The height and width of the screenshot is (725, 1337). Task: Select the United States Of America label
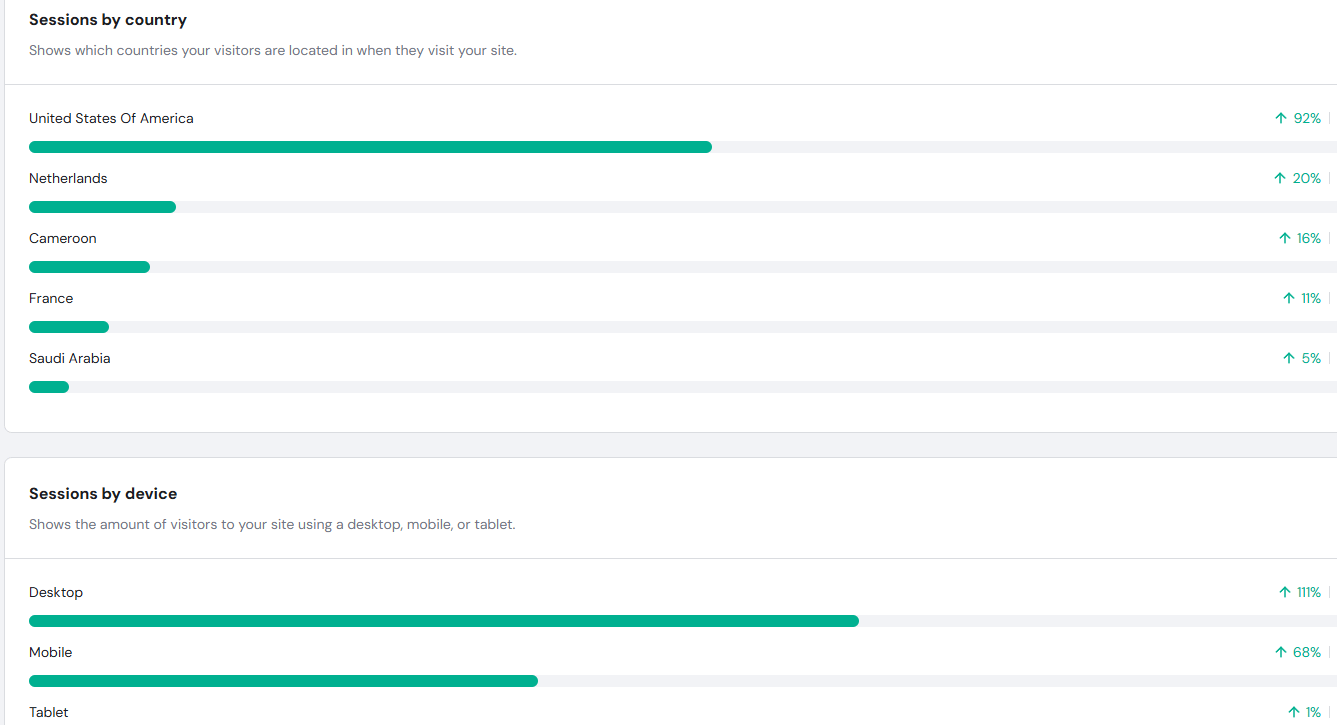tap(111, 118)
